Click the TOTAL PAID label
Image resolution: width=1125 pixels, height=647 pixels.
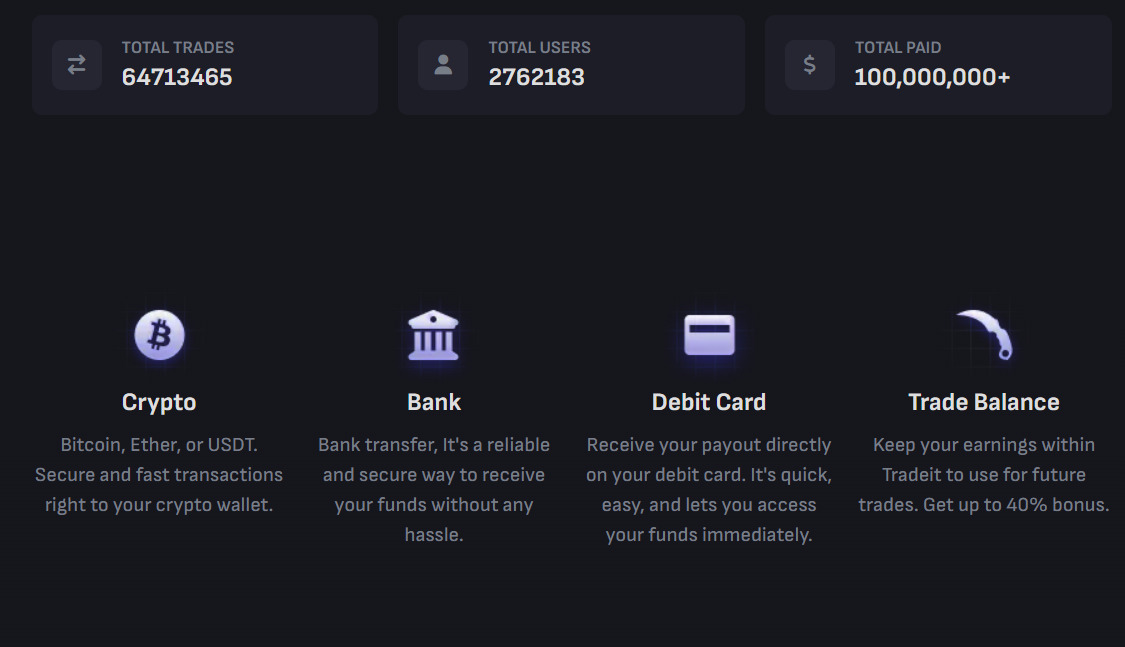coord(898,47)
